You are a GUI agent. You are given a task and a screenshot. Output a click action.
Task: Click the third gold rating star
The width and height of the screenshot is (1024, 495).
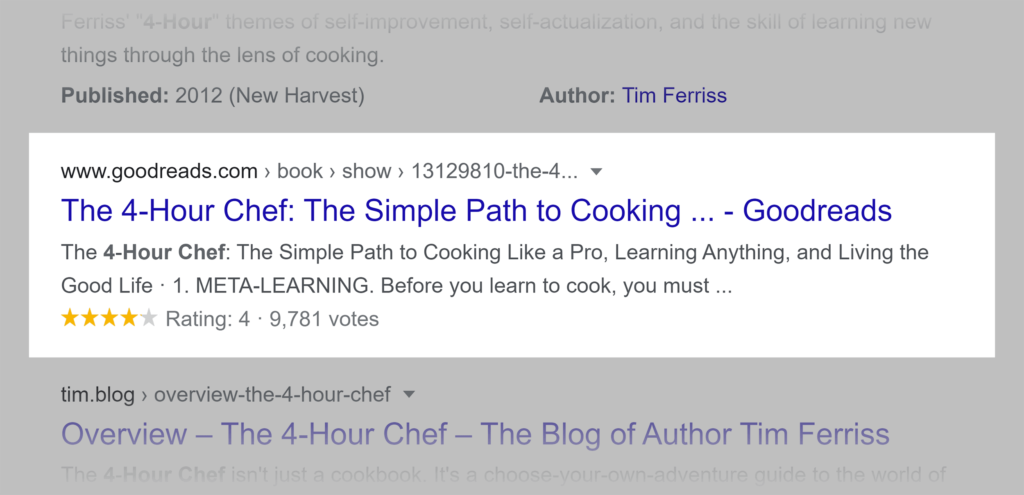[x=110, y=319]
